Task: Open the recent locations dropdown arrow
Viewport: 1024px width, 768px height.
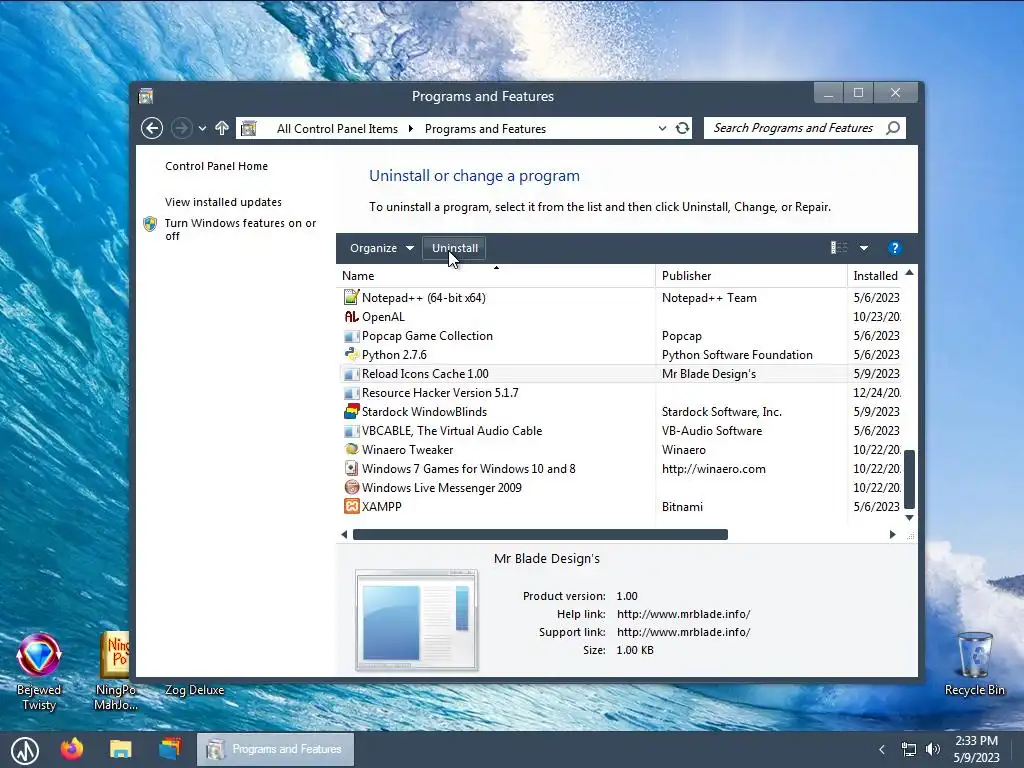Action: [x=202, y=128]
